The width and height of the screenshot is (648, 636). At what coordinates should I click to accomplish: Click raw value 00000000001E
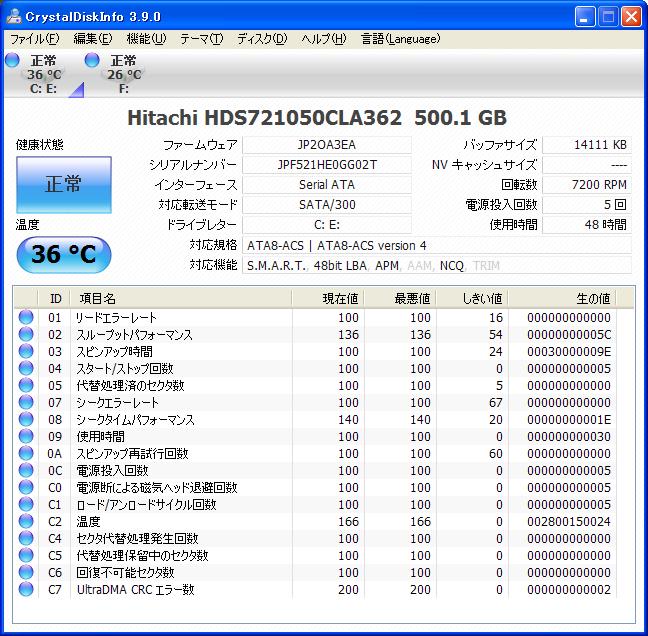569,419
